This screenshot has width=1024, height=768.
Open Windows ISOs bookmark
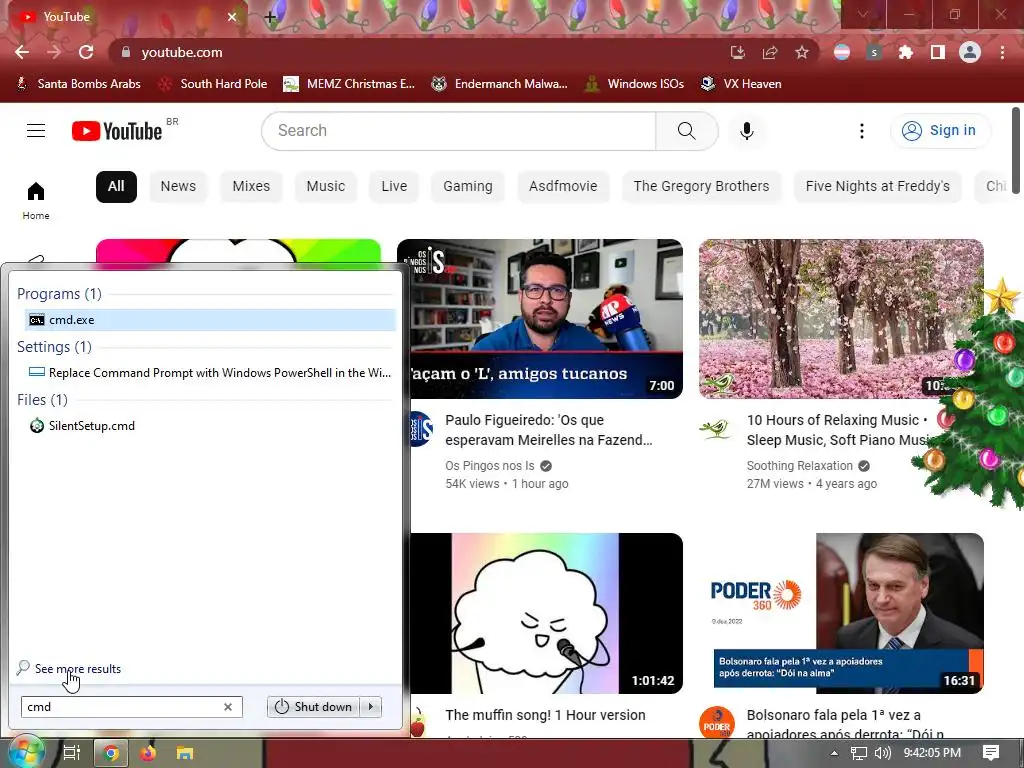coord(633,84)
